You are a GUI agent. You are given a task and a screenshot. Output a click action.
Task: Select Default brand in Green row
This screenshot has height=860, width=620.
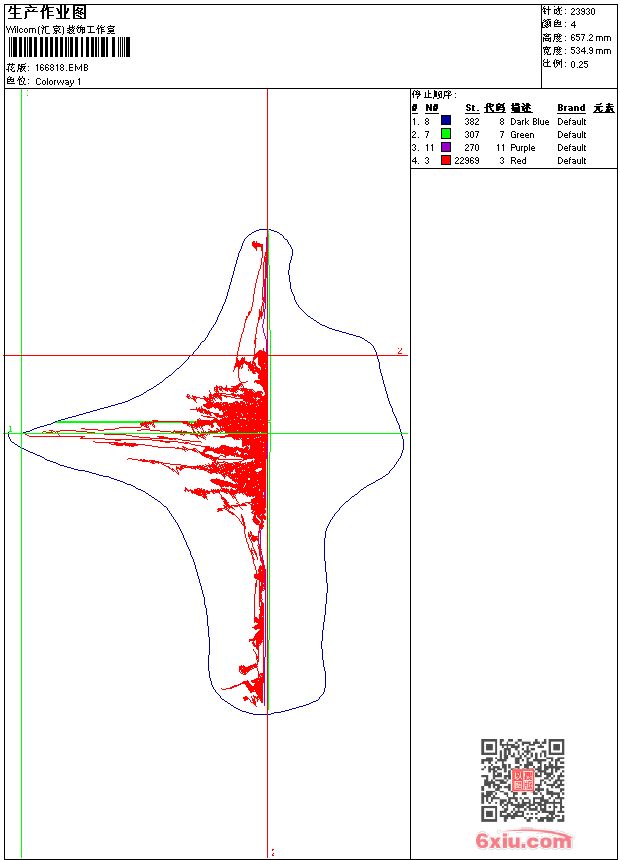pos(572,135)
